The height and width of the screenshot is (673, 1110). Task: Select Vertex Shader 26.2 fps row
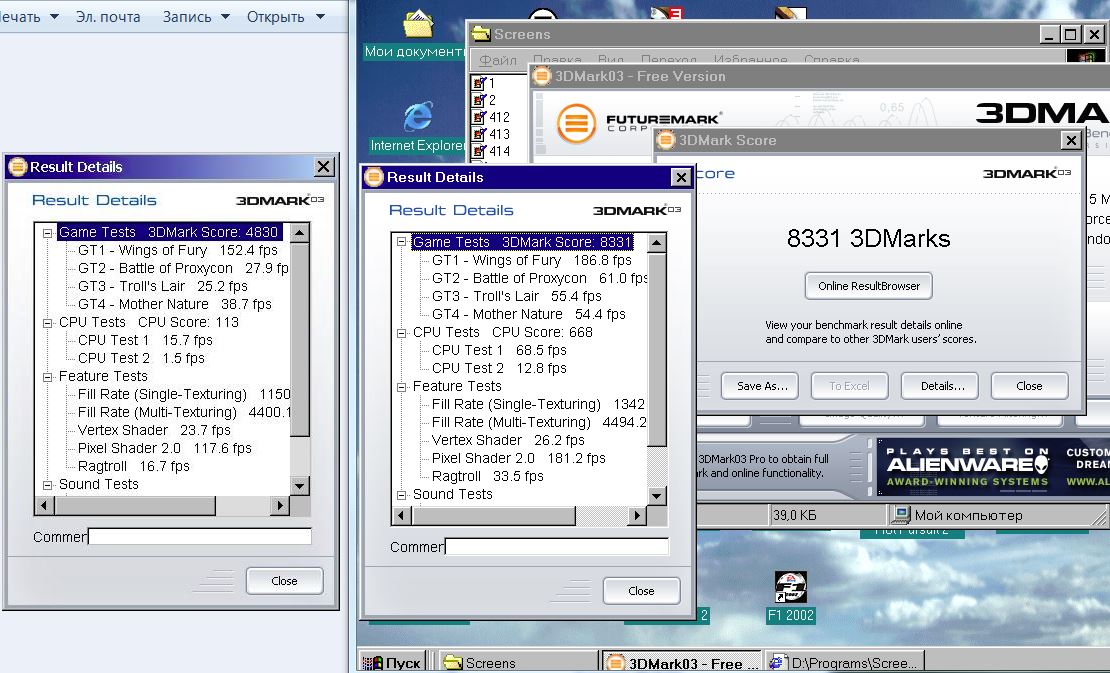[x=508, y=440]
